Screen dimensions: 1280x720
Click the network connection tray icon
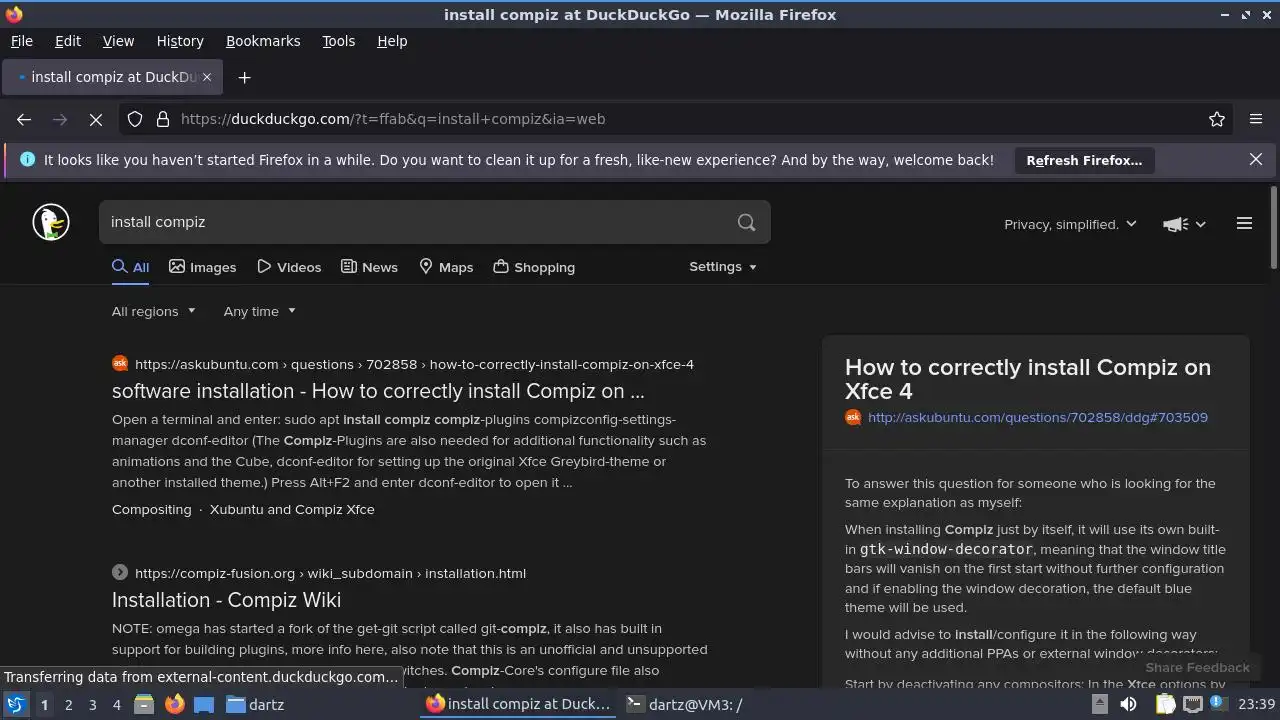pos(1193,704)
